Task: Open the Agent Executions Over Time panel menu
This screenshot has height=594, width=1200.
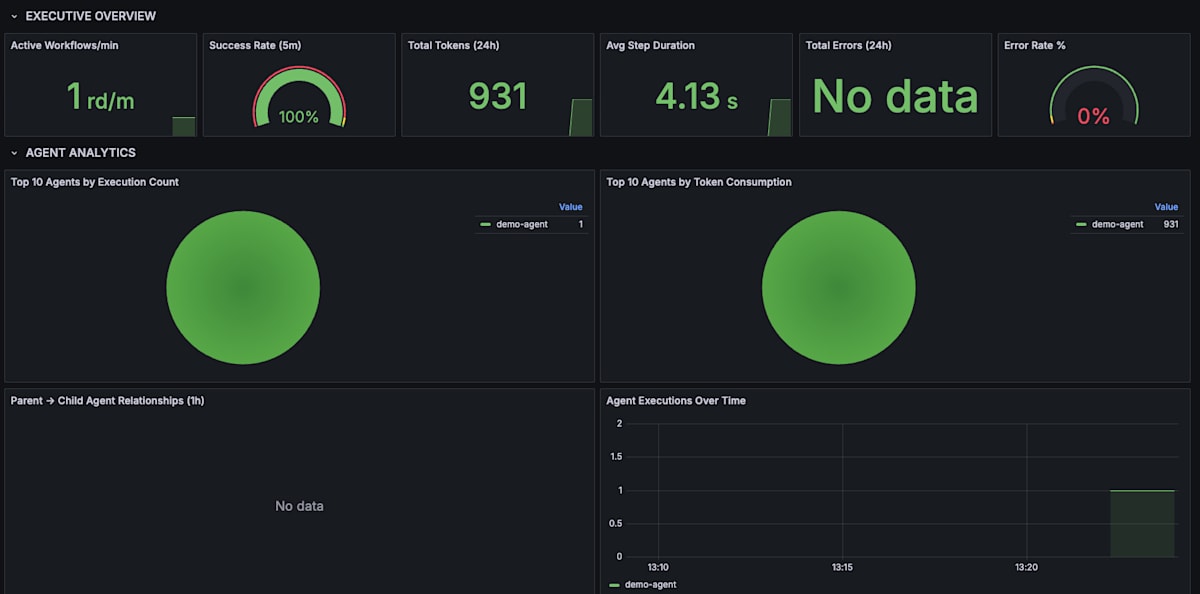Action: click(674, 400)
